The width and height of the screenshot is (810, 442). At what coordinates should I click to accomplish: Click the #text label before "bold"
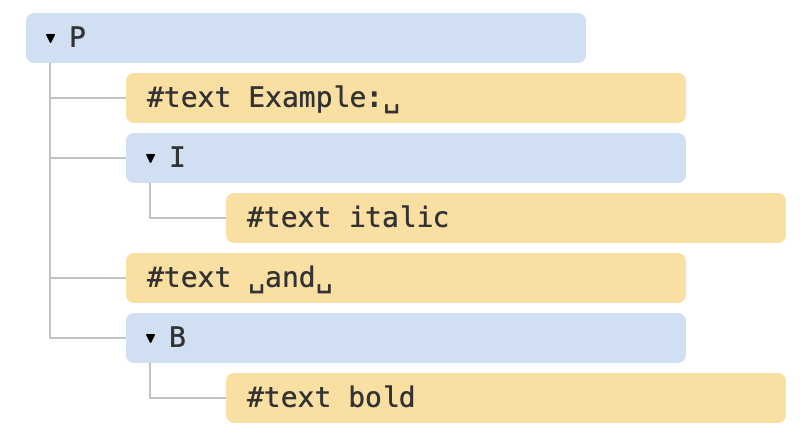[x=288, y=397]
